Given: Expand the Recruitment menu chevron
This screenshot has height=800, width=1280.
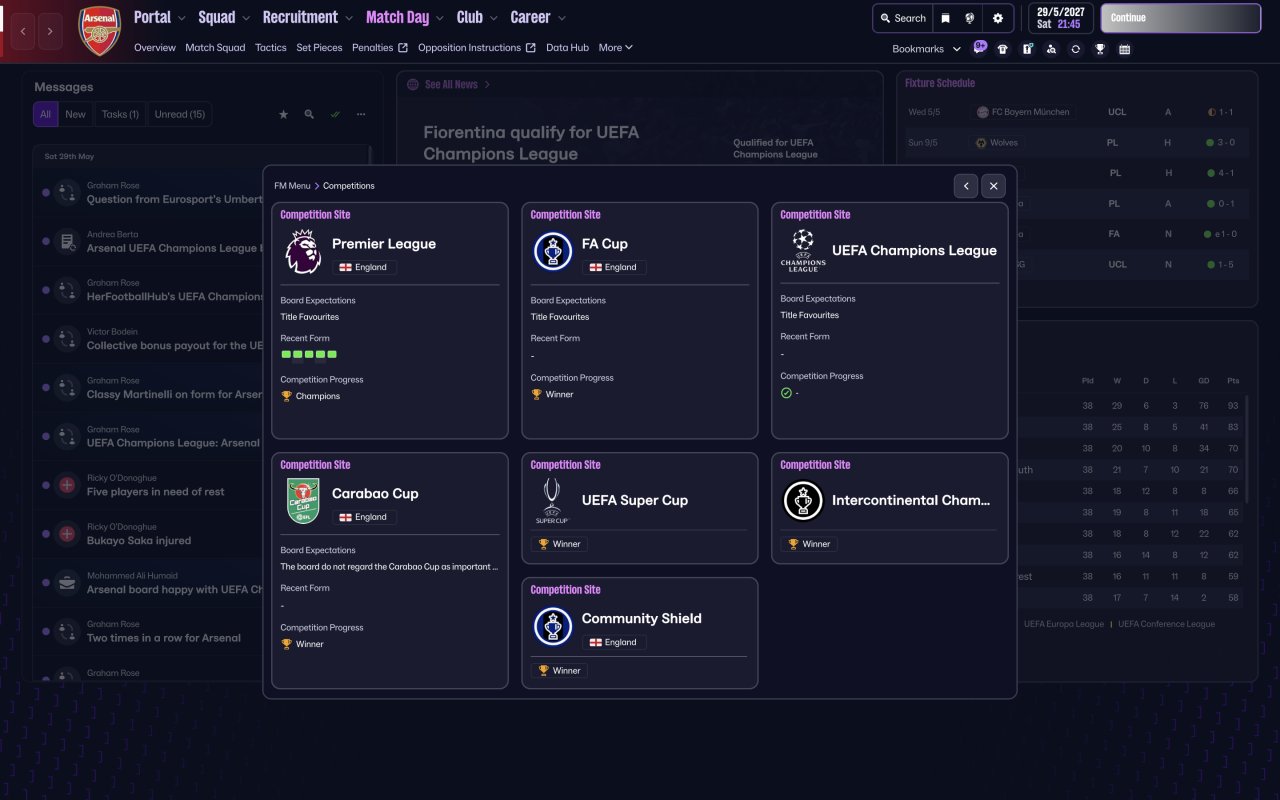Looking at the screenshot, I should click(x=348, y=18).
